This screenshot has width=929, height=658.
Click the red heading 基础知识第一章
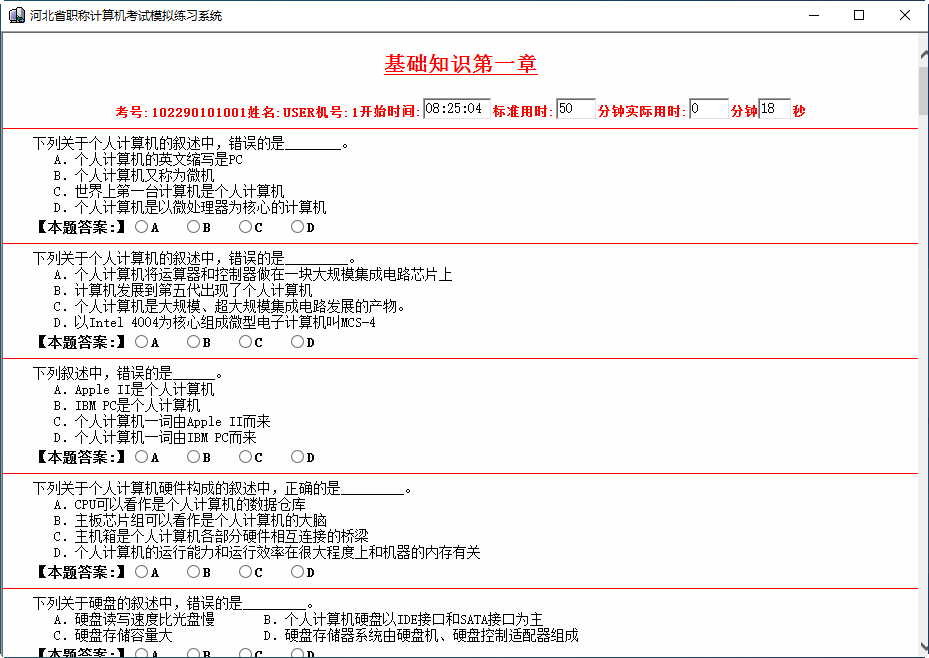(460, 64)
